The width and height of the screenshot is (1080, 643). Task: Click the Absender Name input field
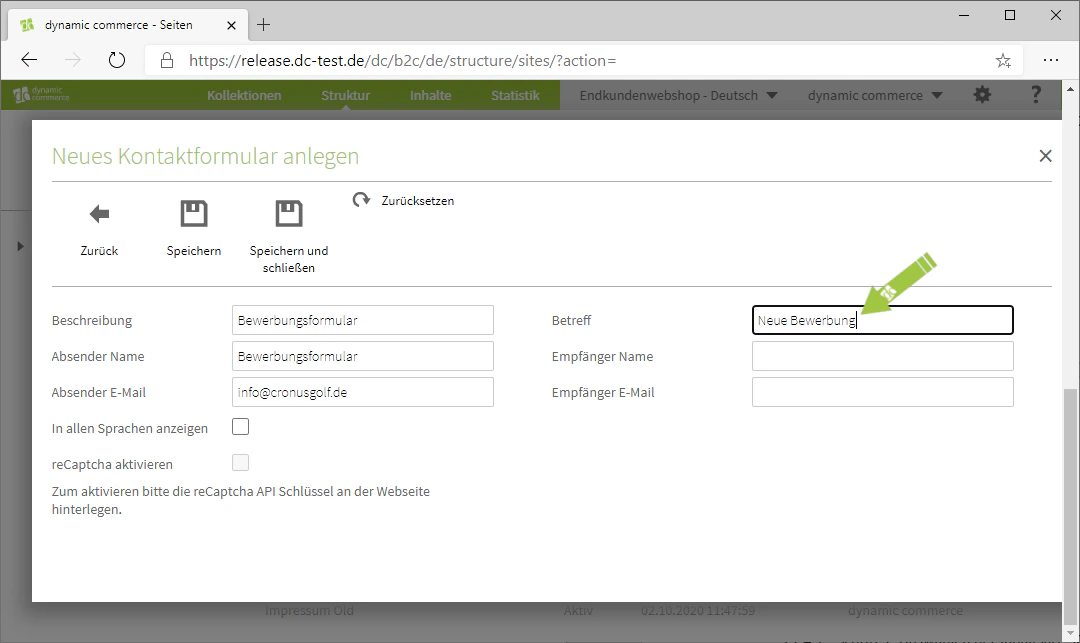[x=363, y=356]
